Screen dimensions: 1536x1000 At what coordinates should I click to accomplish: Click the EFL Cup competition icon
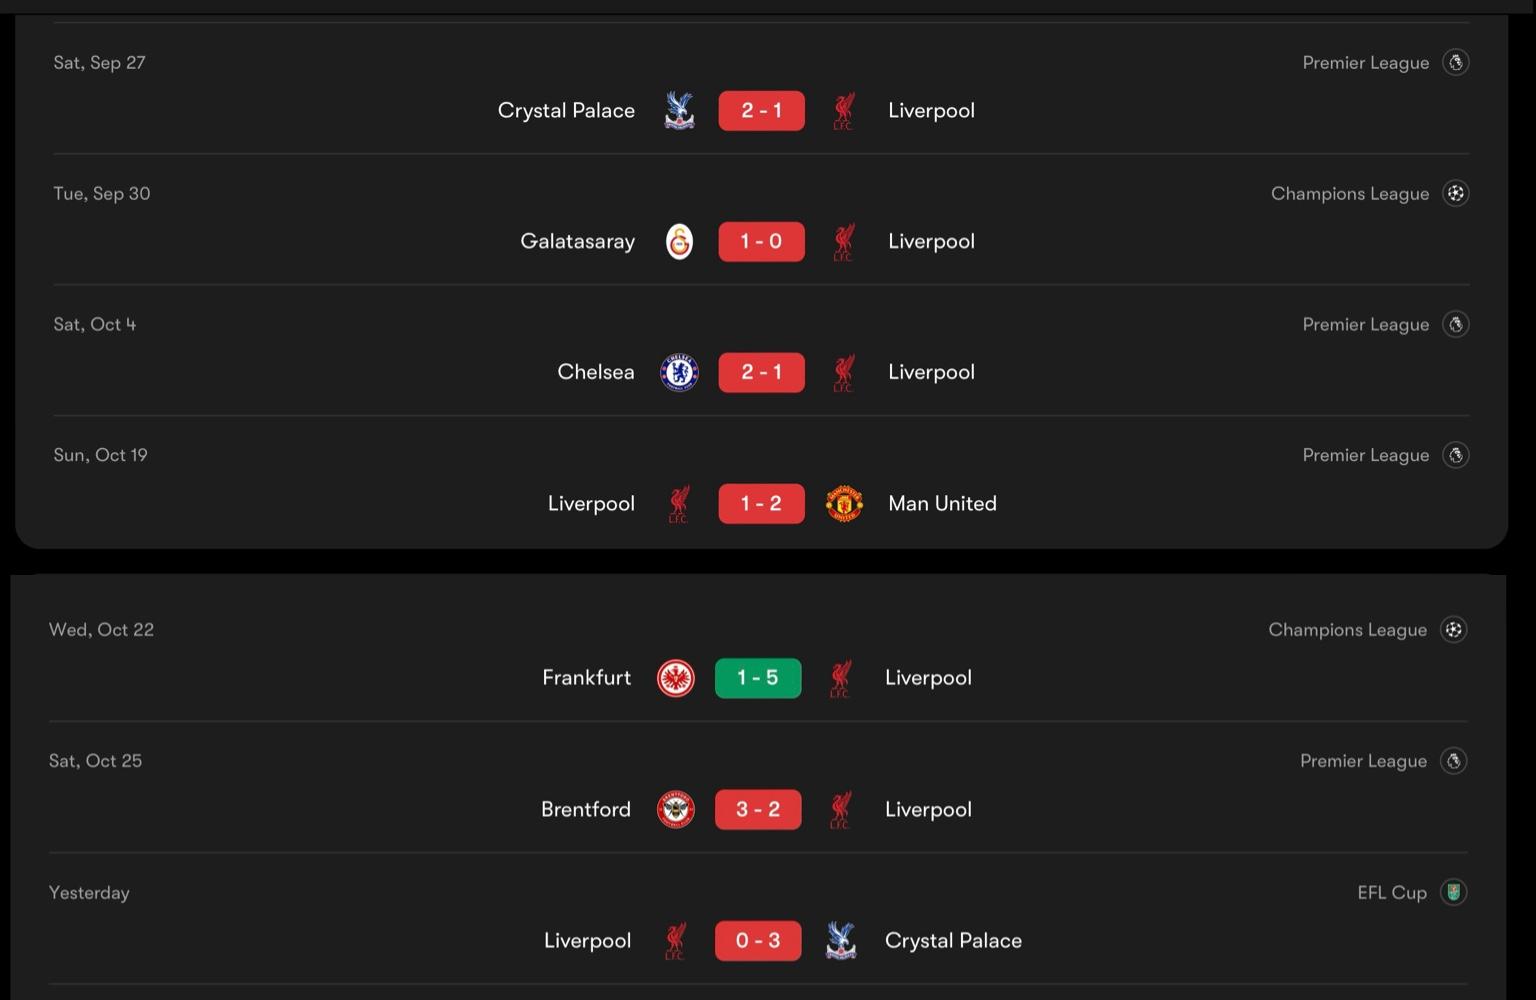[1453, 892]
